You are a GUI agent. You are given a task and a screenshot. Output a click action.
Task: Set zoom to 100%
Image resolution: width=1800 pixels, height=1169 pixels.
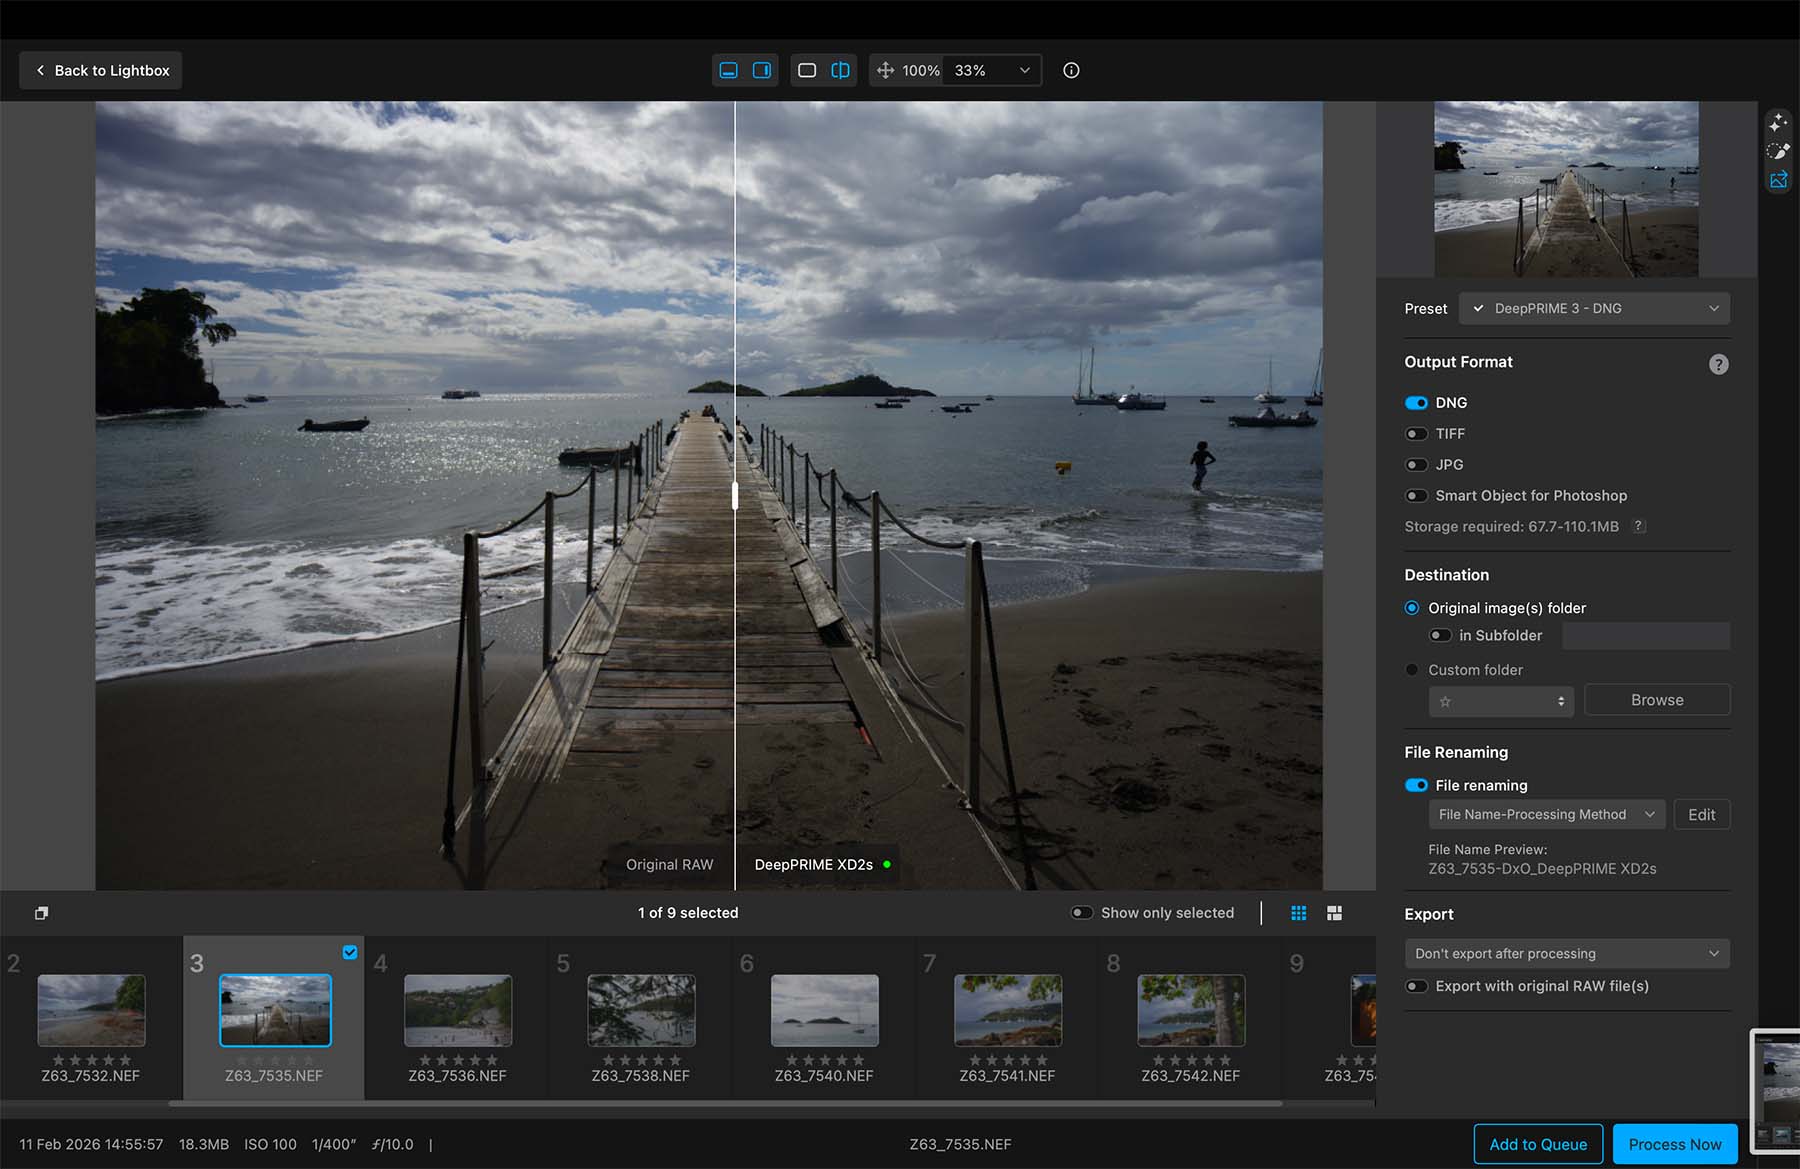point(920,70)
